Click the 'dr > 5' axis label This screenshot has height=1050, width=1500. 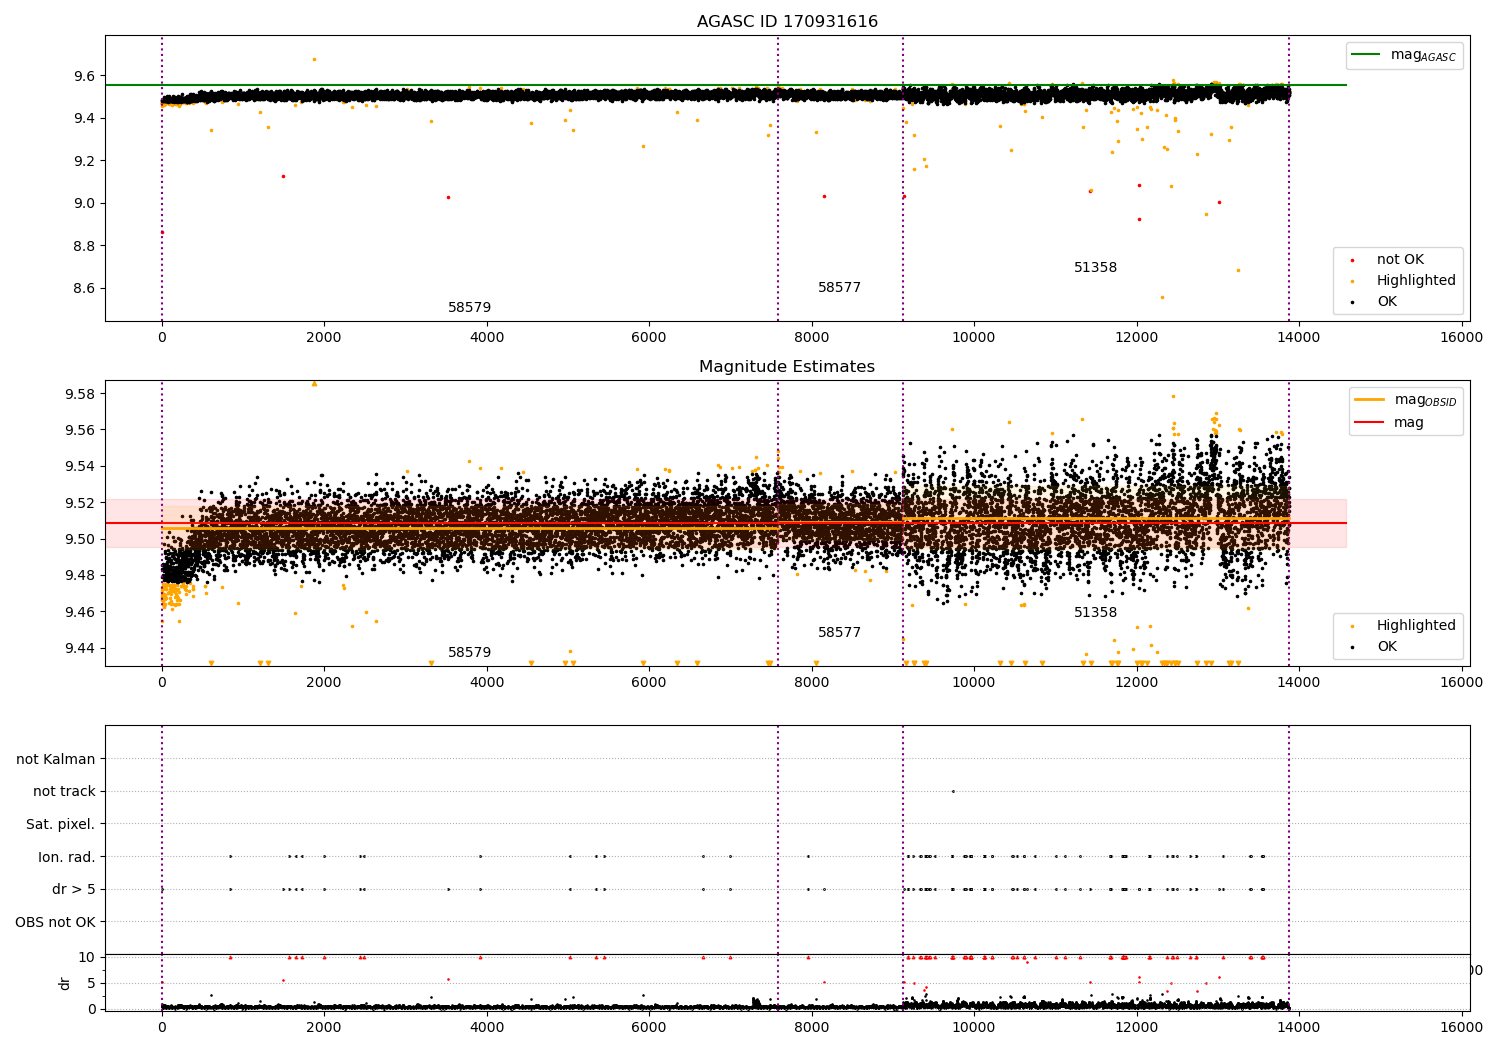(74, 889)
